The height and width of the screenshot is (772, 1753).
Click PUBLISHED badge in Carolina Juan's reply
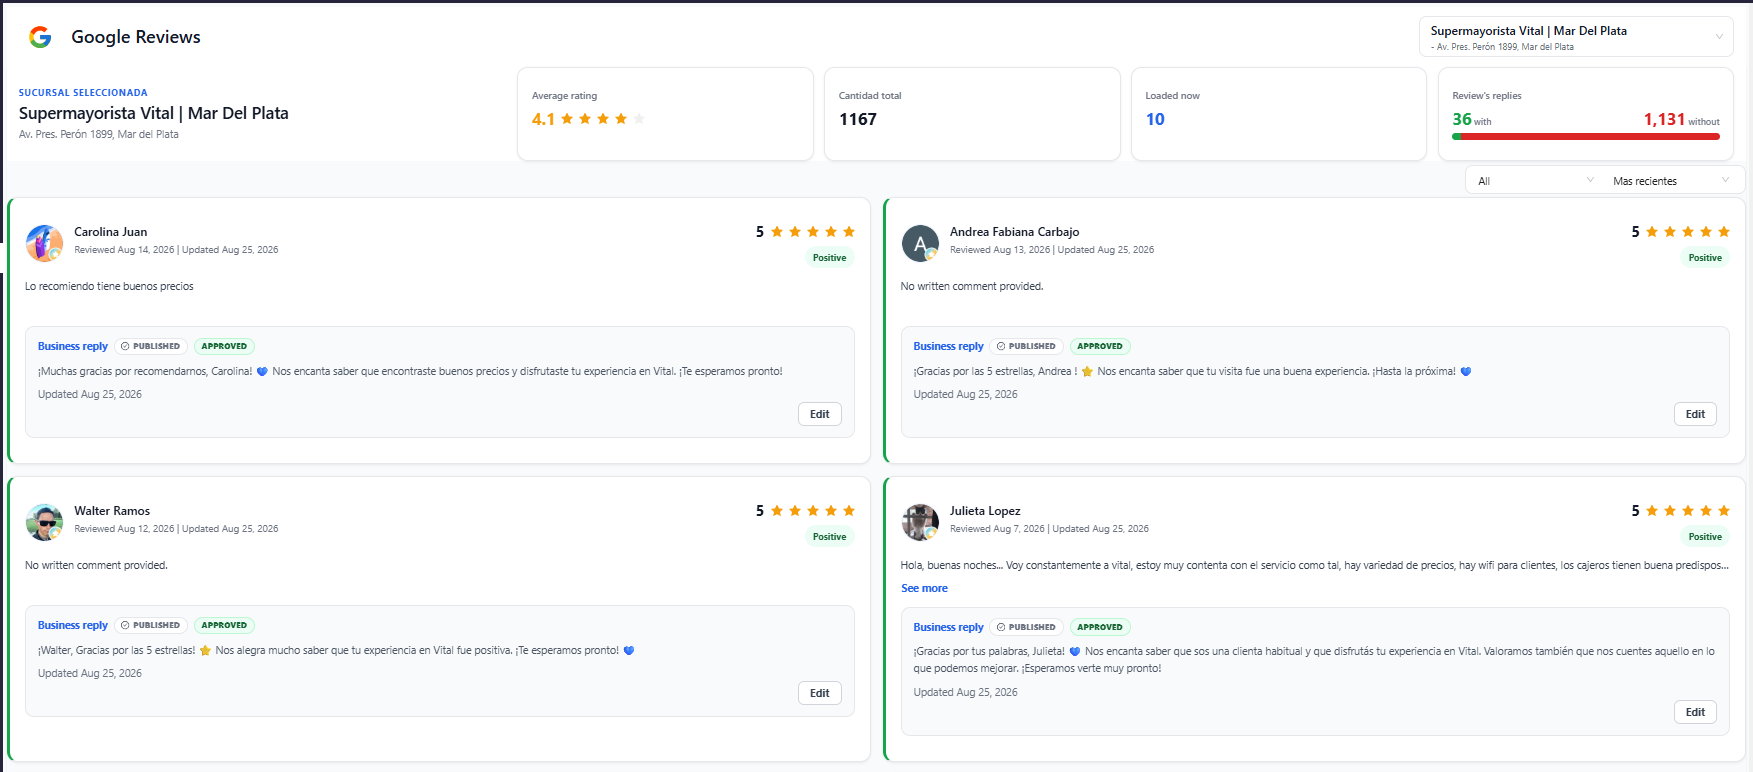tap(151, 346)
